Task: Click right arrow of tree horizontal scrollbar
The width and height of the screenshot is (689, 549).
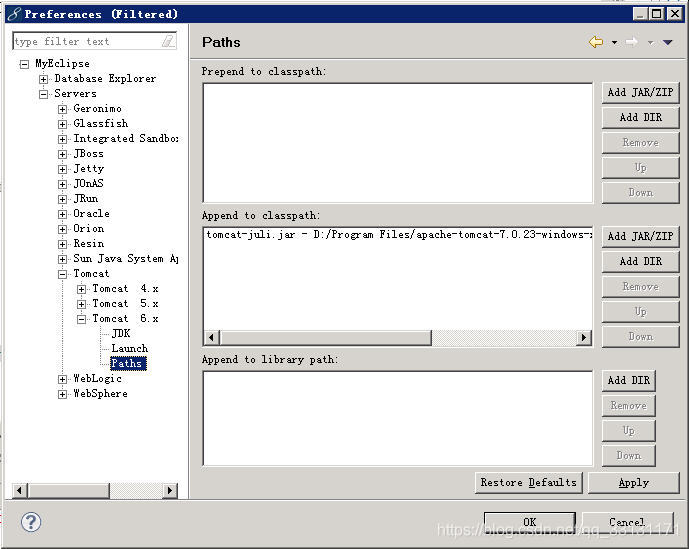Action: click(x=170, y=490)
